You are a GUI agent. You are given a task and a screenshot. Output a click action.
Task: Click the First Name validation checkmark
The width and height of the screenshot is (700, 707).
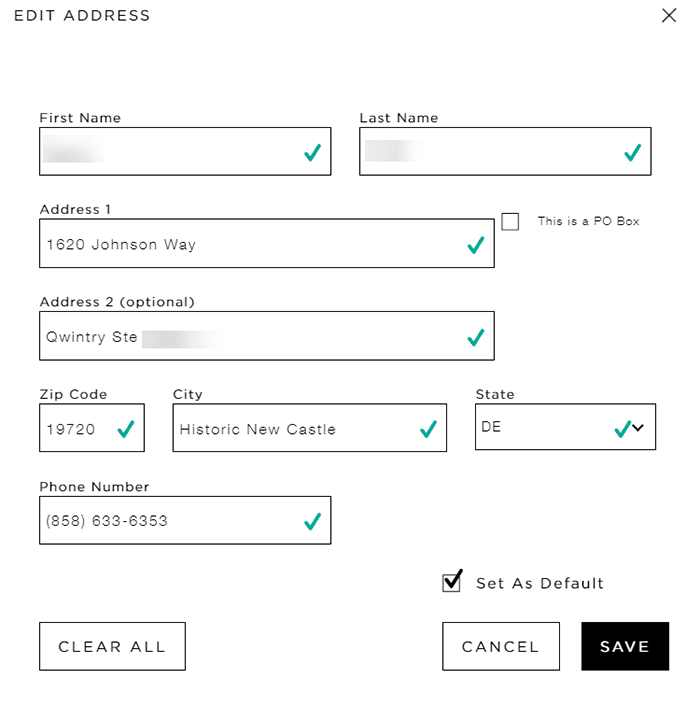[x=312, y=153]
